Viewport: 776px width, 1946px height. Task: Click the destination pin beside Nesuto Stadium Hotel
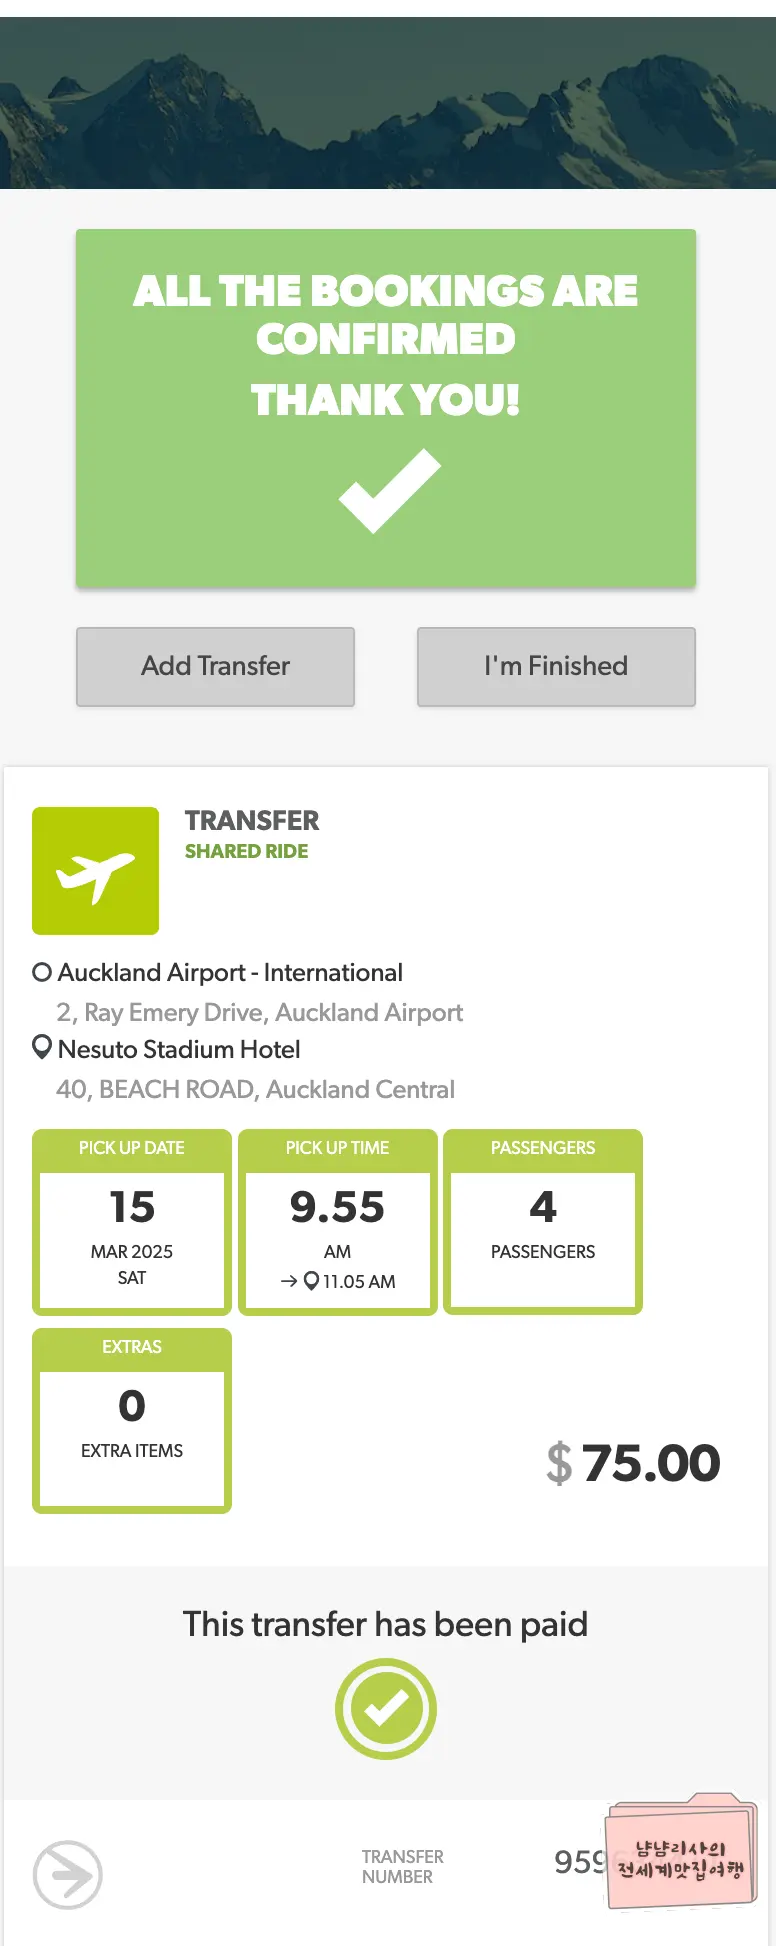(42, 1048)
